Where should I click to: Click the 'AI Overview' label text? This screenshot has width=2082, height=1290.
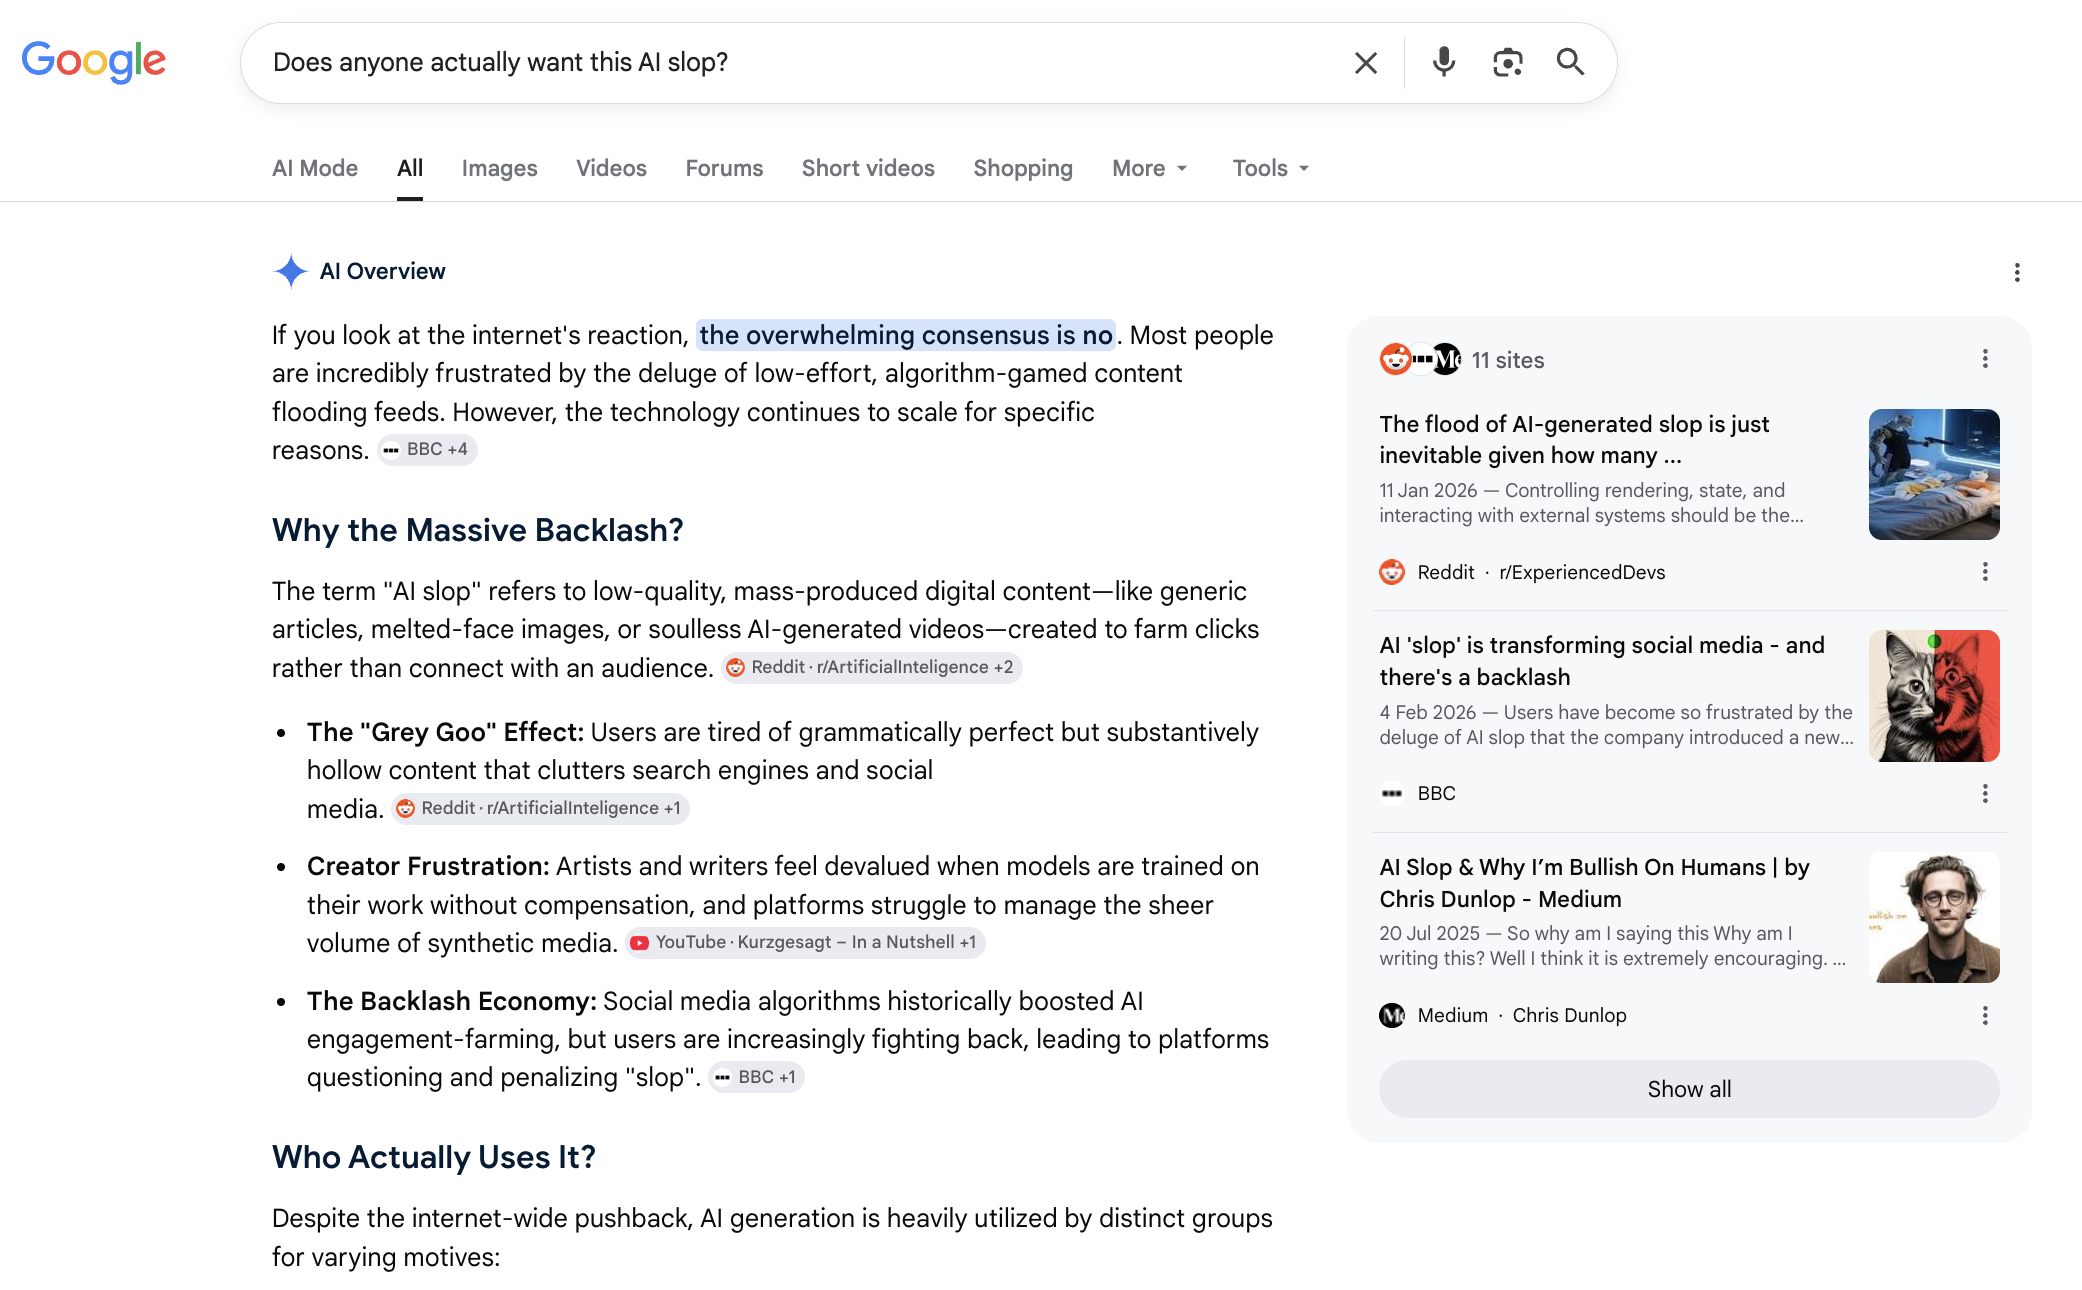tap(382, 271)
